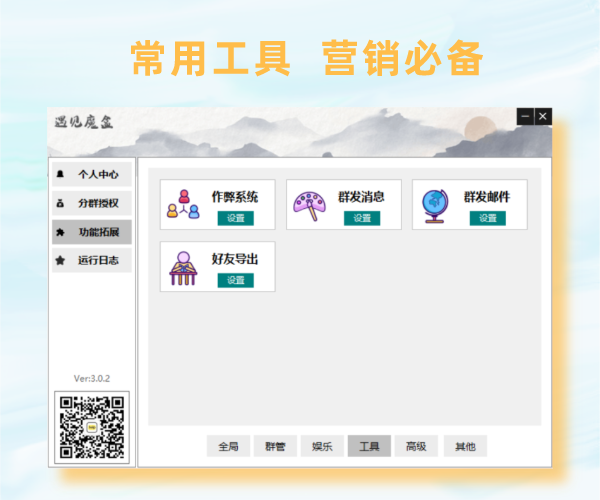Click the star icon beside 运行日志
The image size is (600, 500).
60,261
